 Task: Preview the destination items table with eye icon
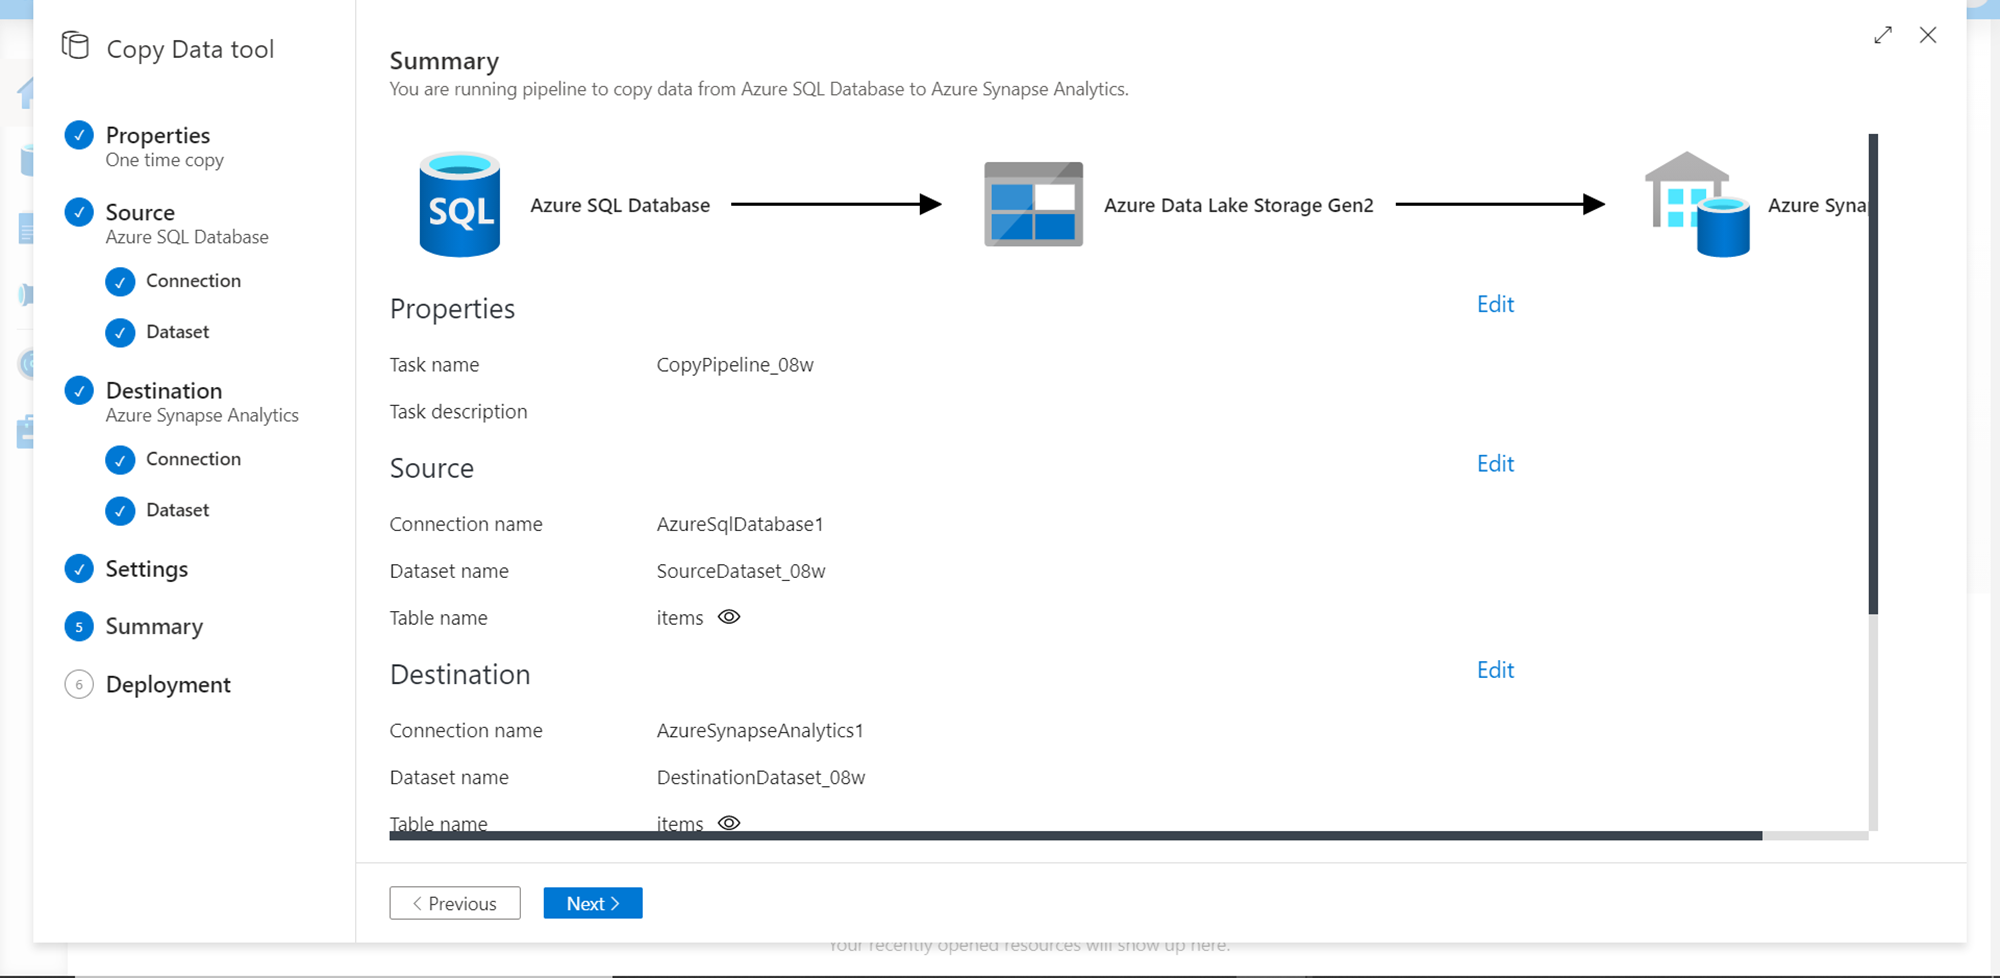click(x=729, y=823)
